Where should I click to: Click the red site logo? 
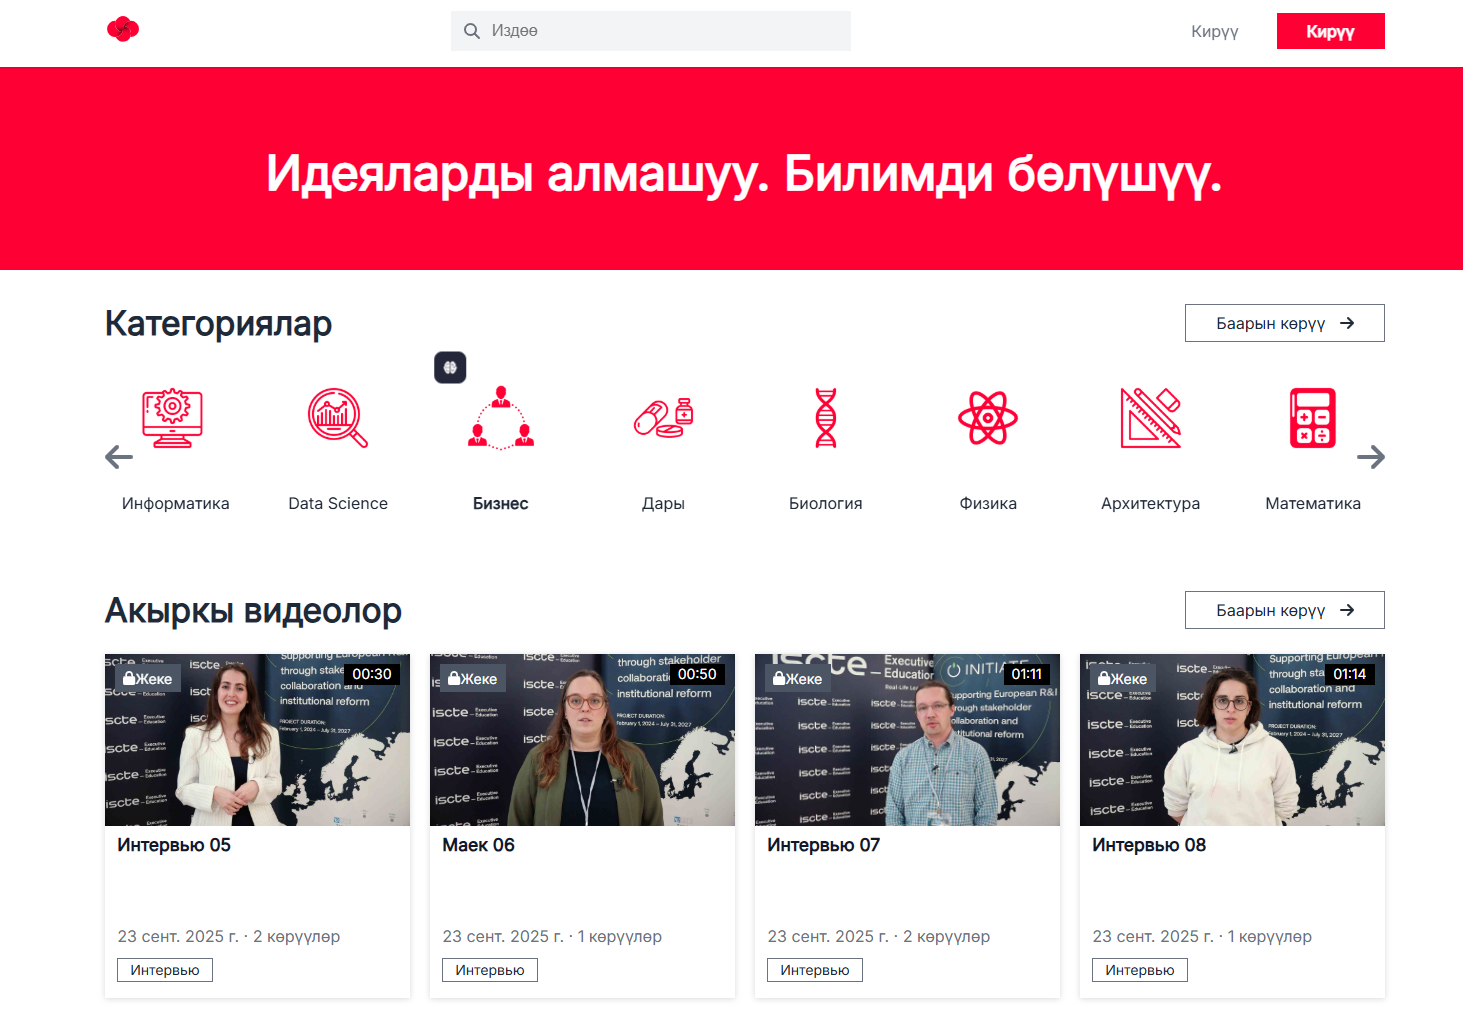[123, 30]
